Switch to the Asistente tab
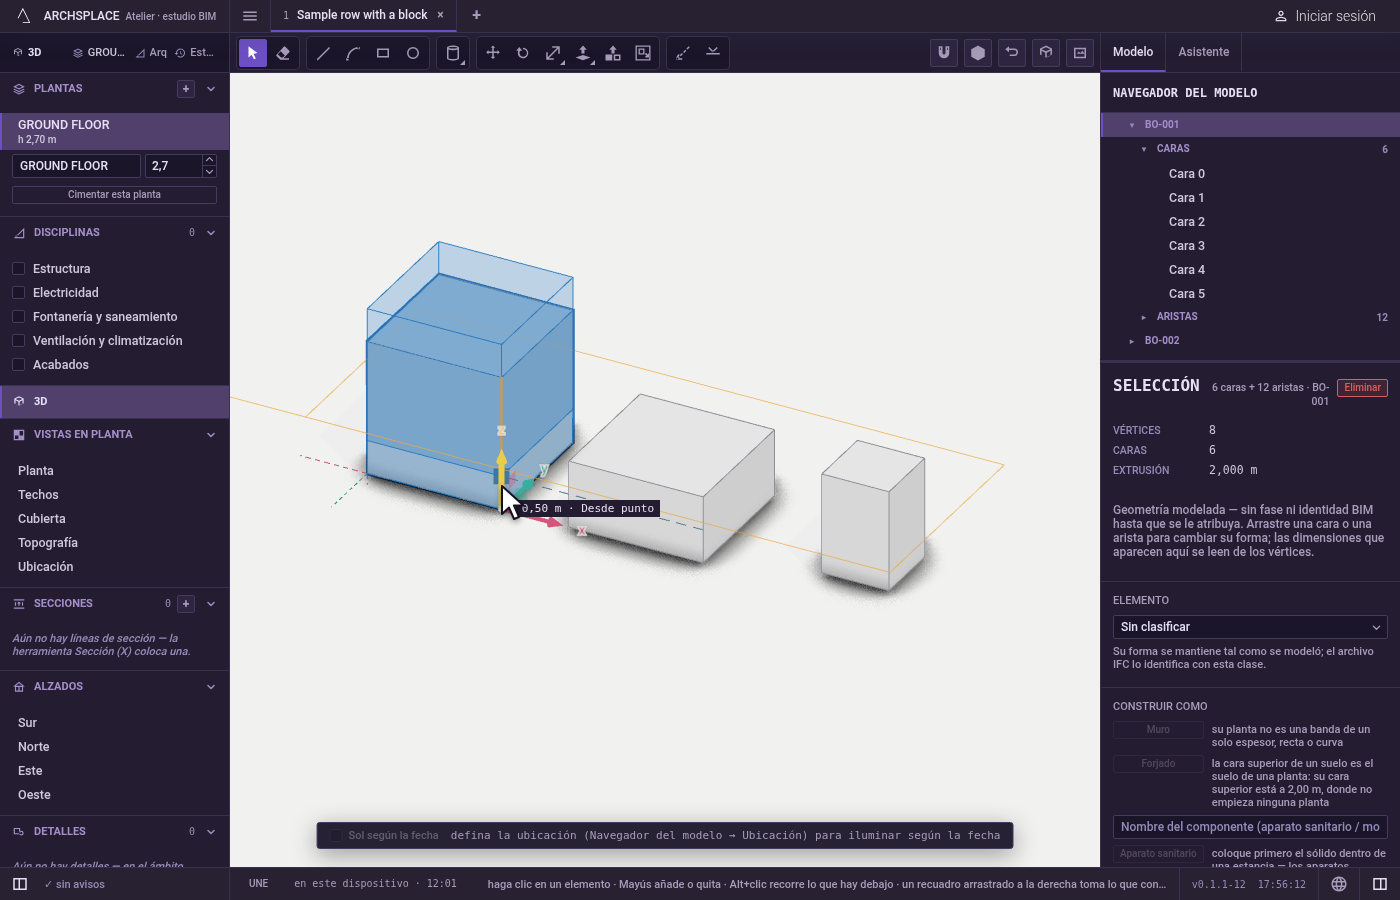 1204,52
